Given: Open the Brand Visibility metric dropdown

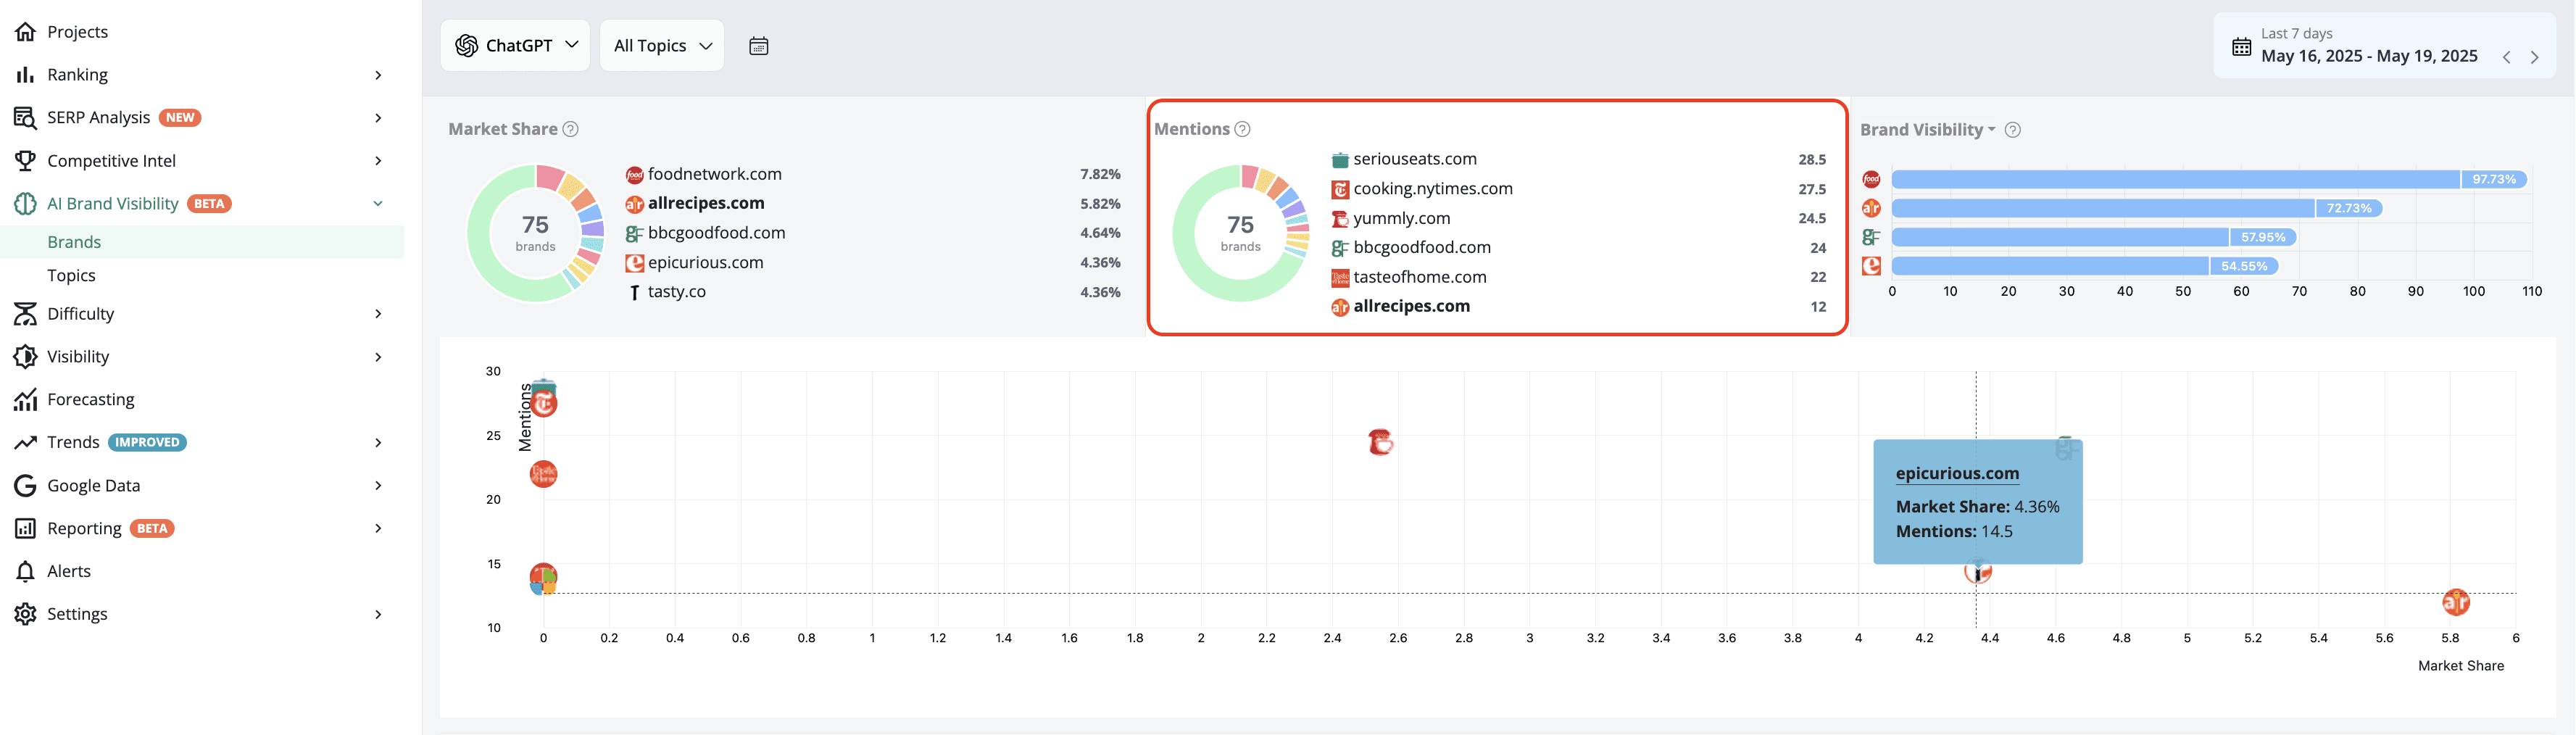Looking at the screenshot, I should coord(1927,130).
